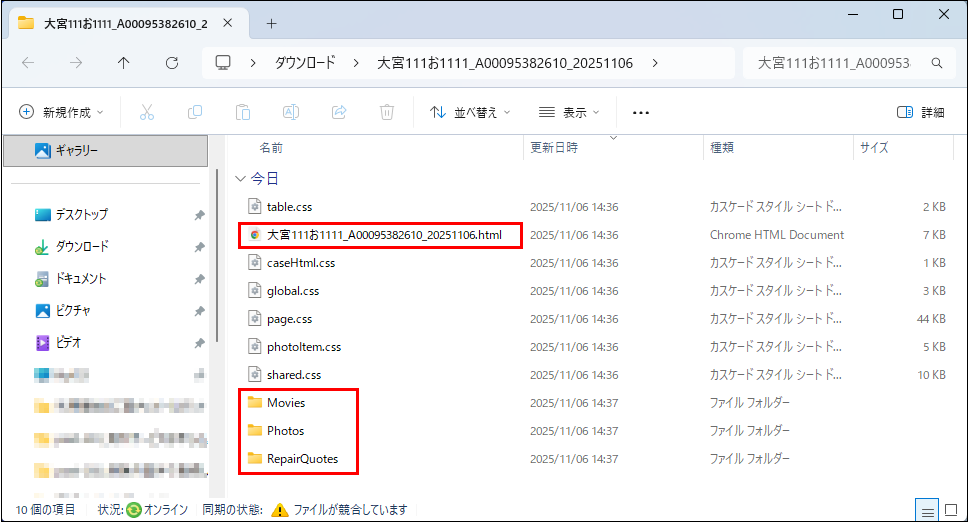968x522 pixels.
Task: Open the 並べ替え sort dropdown
Action: (470, 112)
